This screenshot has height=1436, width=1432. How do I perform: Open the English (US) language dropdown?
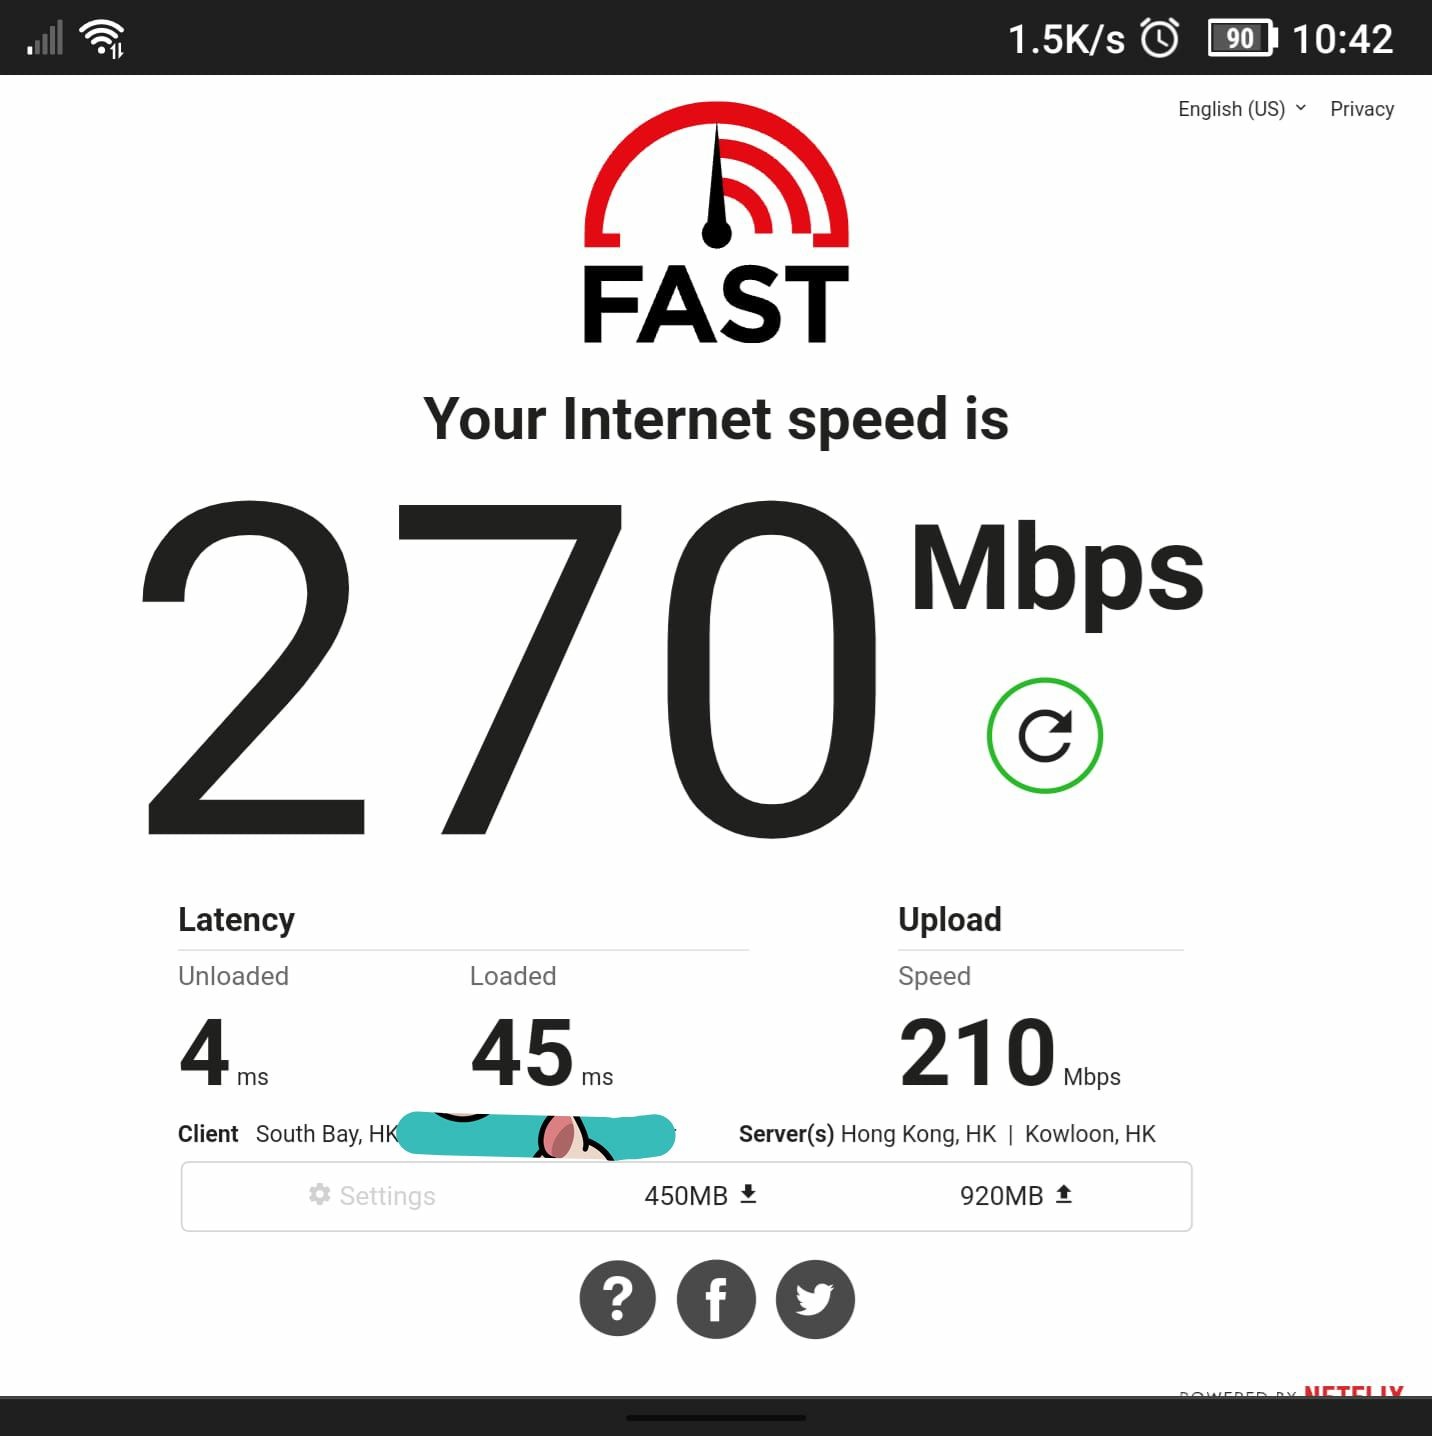1242,108
